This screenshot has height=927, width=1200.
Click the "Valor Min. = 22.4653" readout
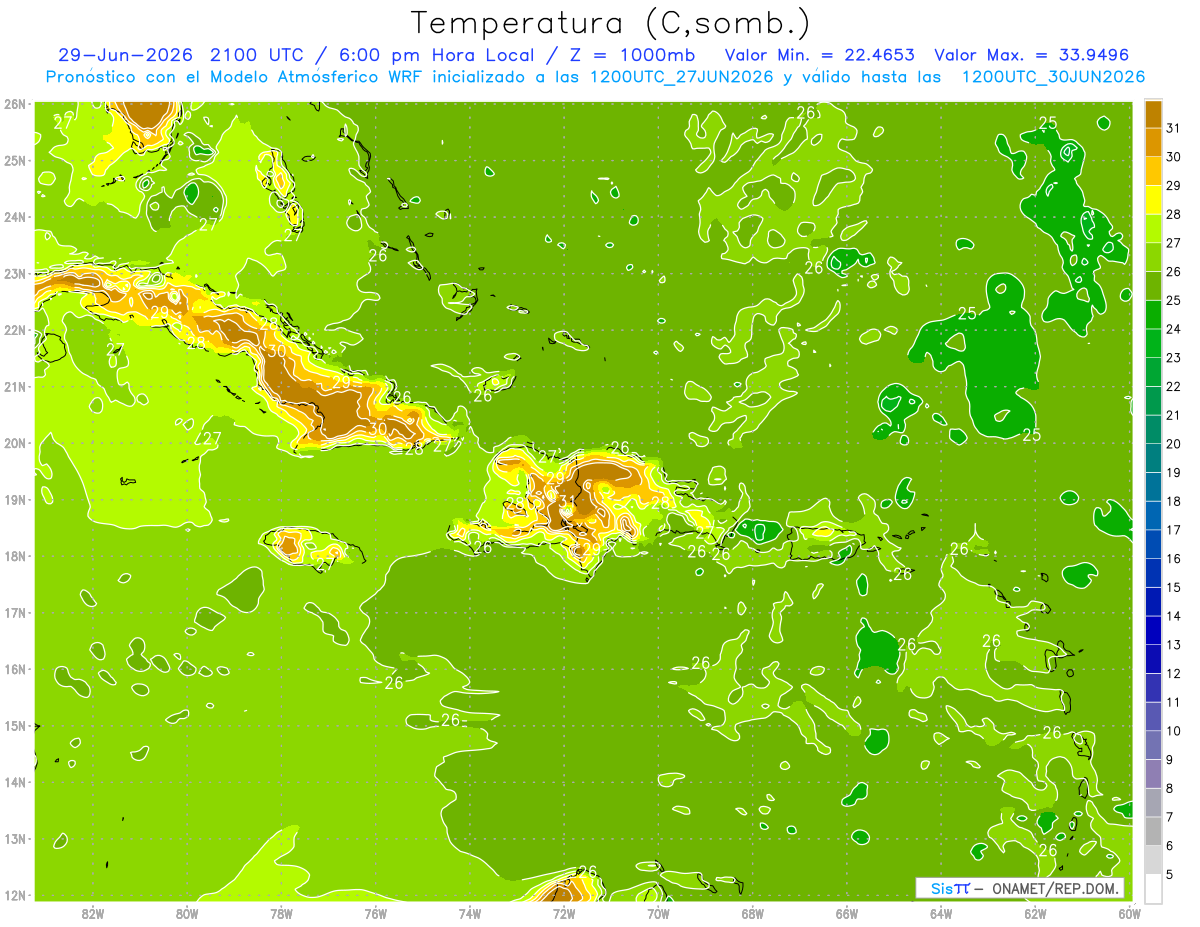[x=820, y=55]
